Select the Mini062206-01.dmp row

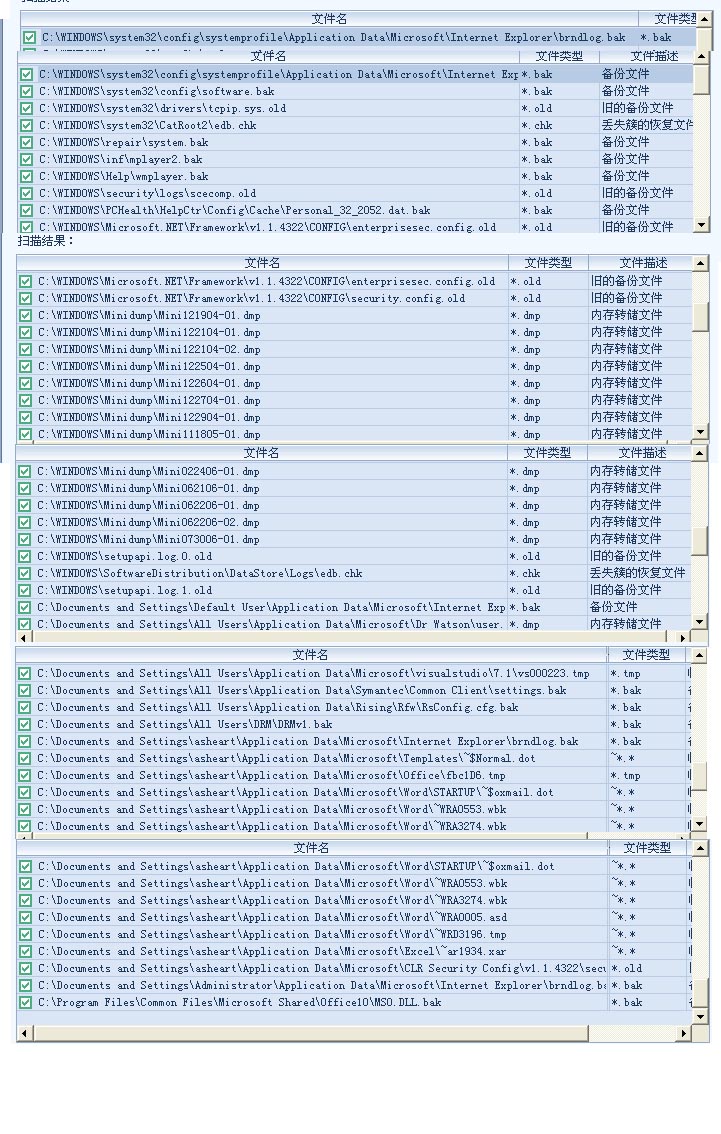pyautogui.click(x=354, y=506)
